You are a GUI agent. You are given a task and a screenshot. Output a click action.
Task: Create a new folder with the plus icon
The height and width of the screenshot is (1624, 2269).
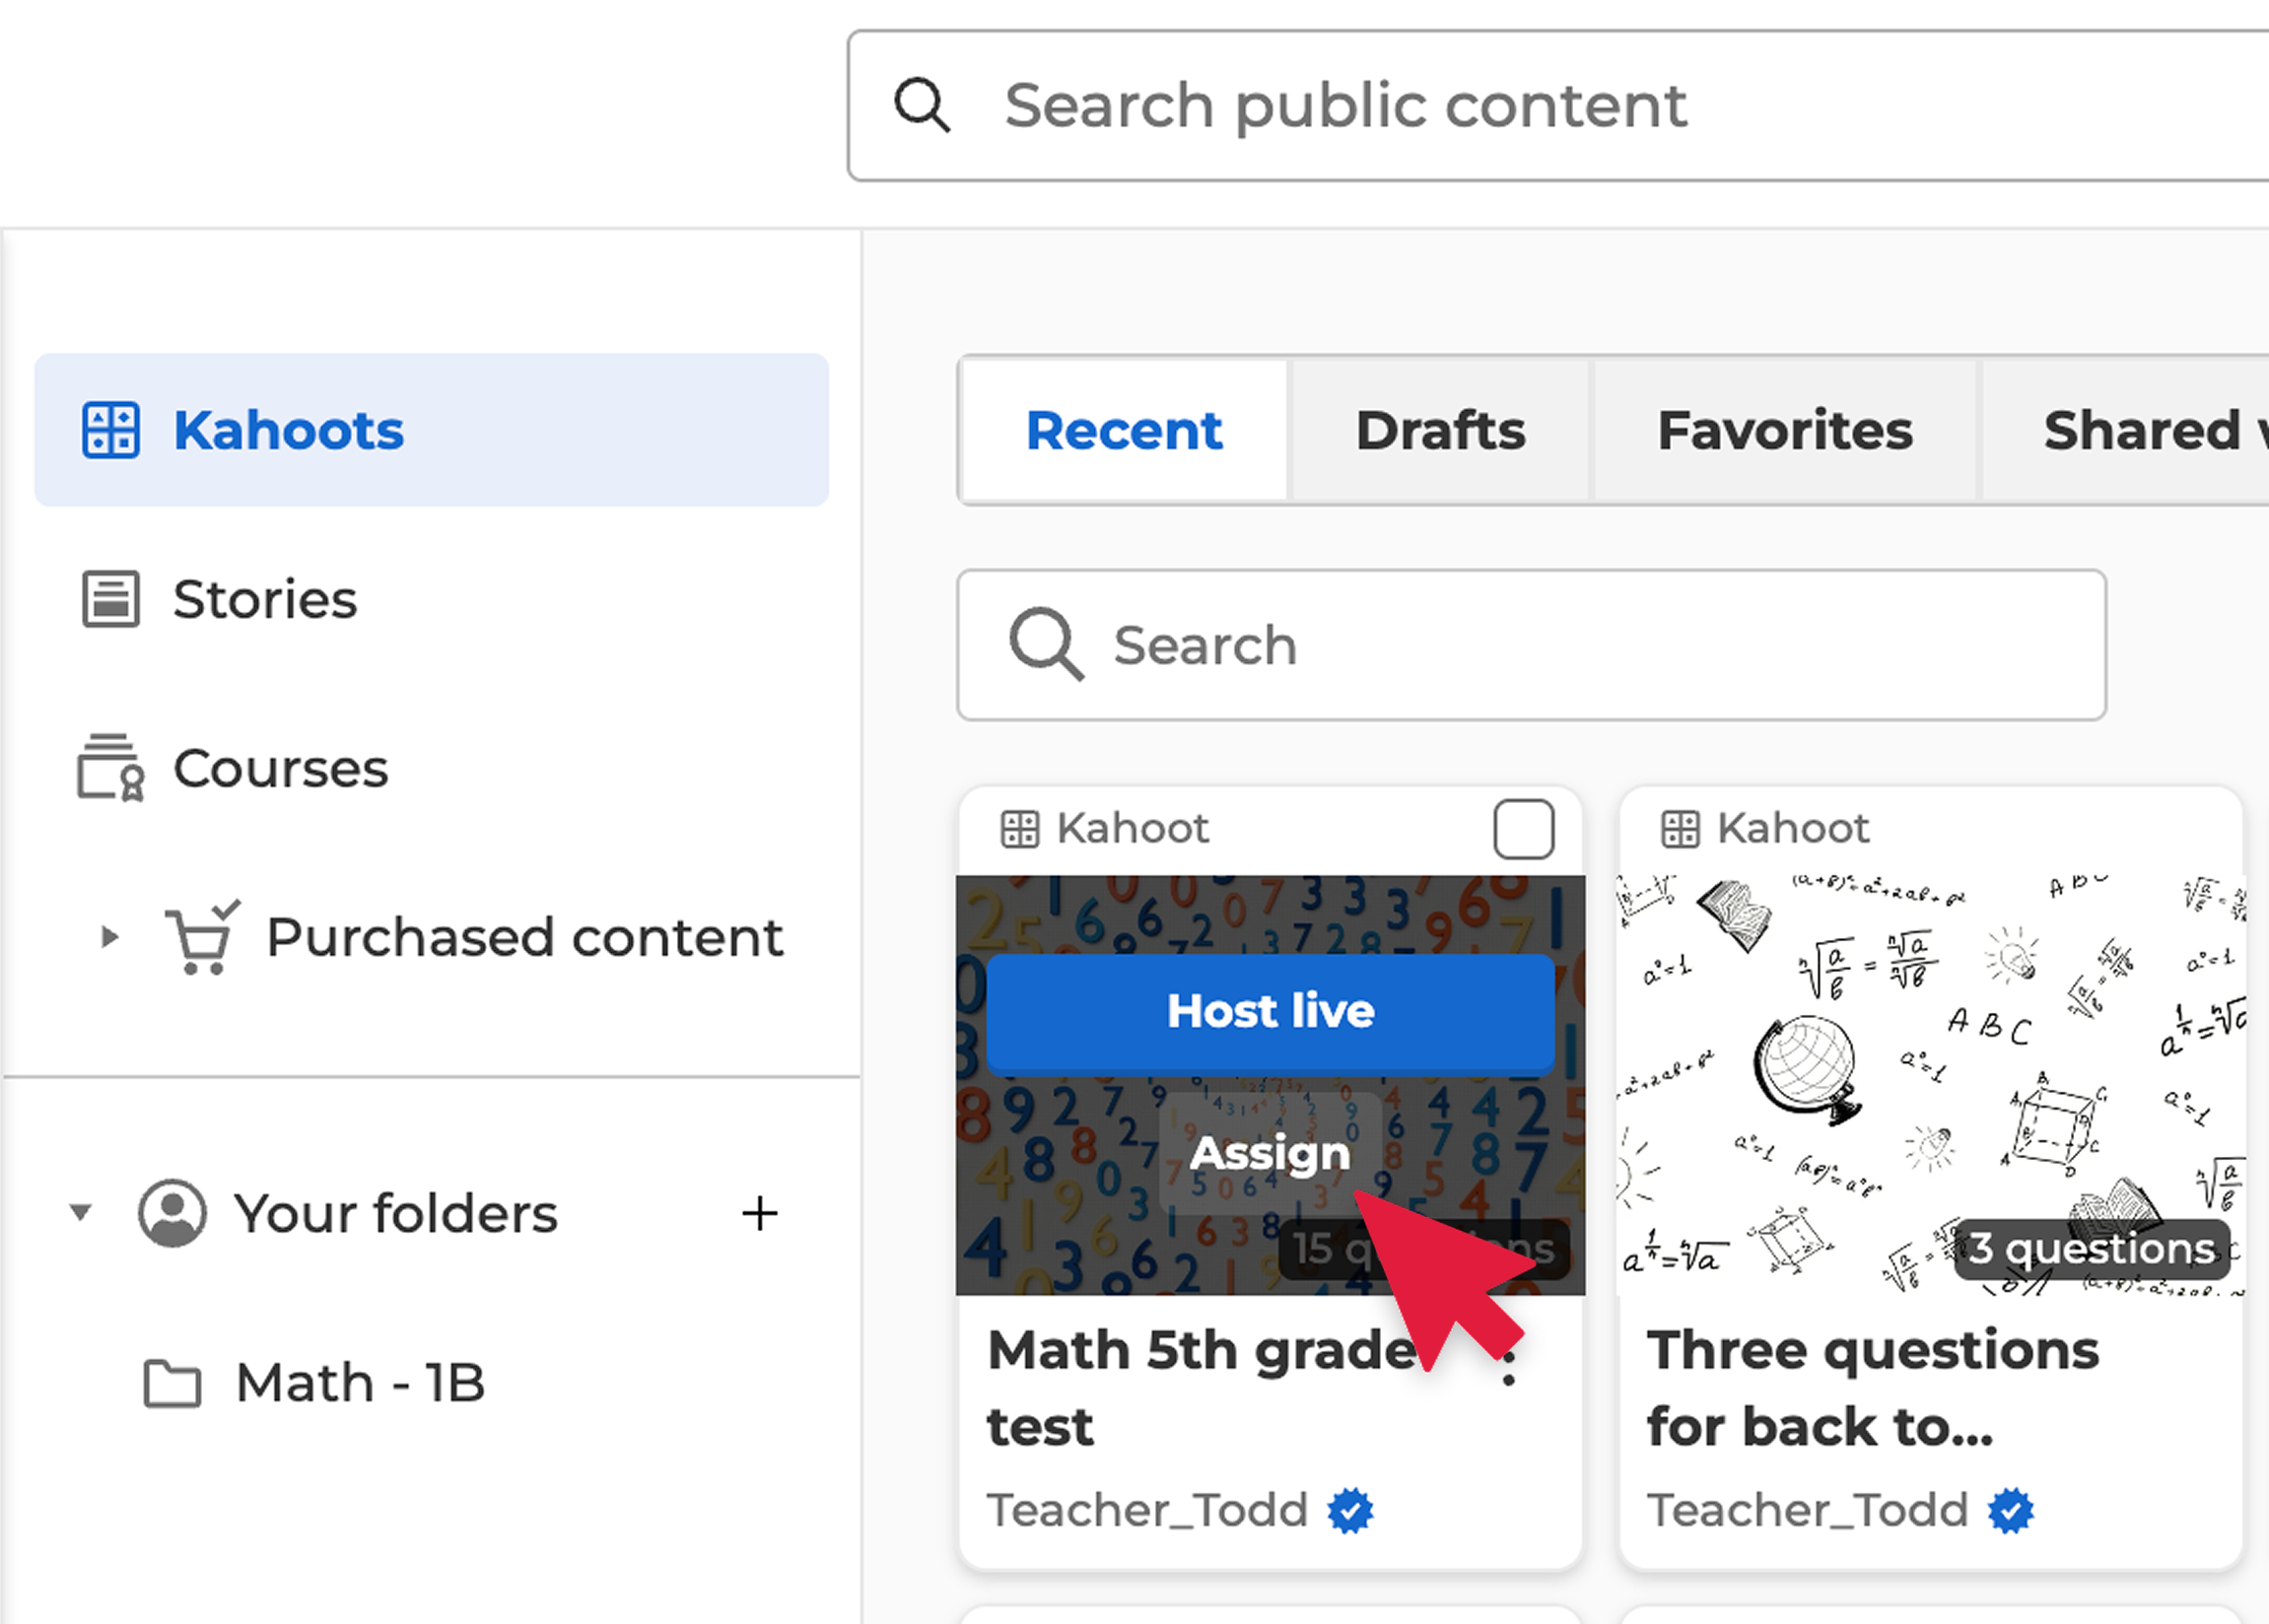pos(760,1212)
